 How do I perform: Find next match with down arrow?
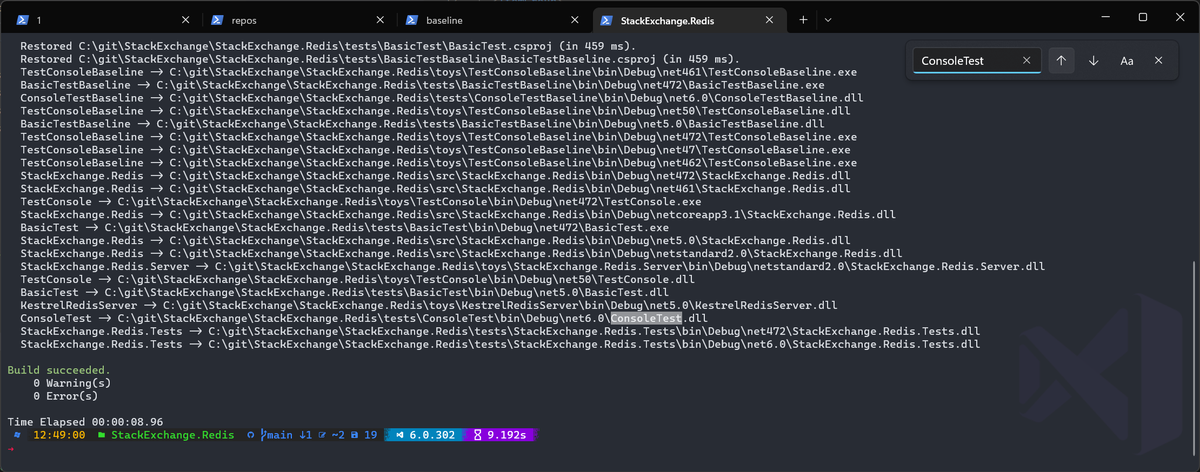1093,61
